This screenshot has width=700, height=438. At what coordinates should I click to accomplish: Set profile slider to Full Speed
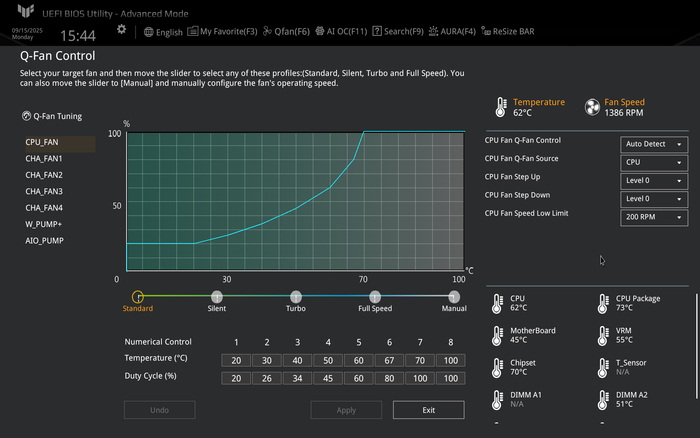click(375, 297)
